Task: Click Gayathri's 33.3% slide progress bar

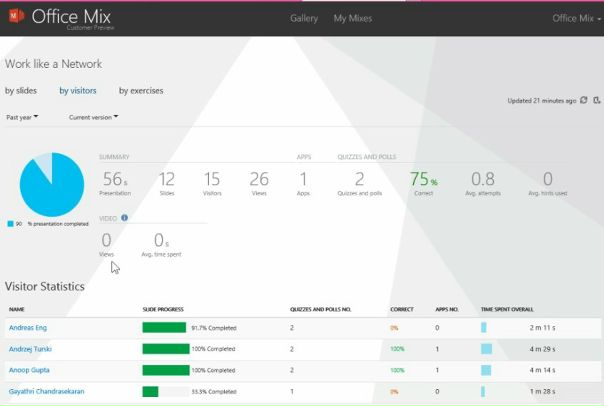Action: coord(166,392)
